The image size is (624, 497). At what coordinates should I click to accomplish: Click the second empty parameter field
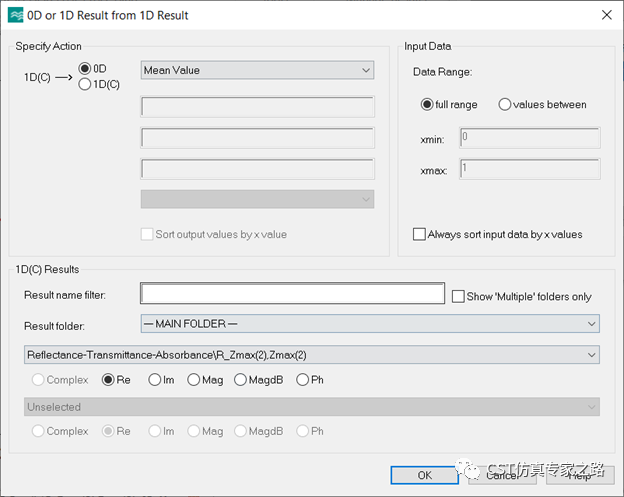coord(257,138)
